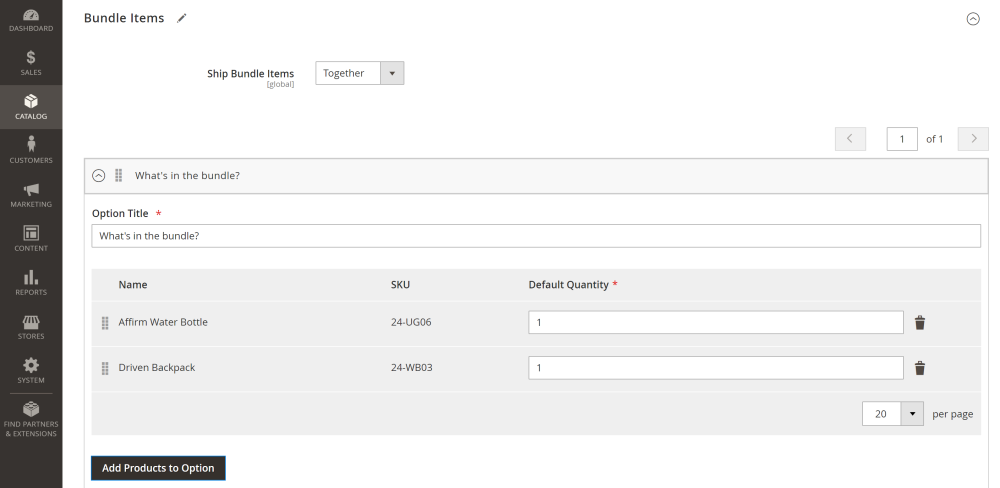
Task: Open the Sales menu in sidebar
Action: [x=31, y=63]
